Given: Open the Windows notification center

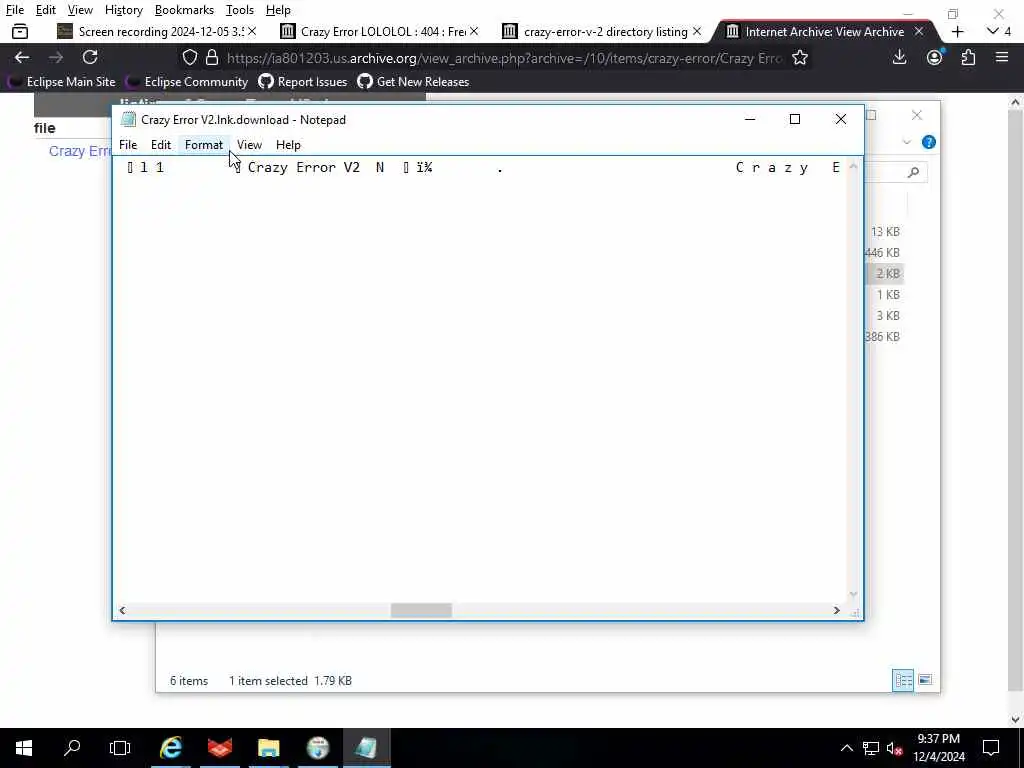Looking at the screenshot, I should click(991, 748).
